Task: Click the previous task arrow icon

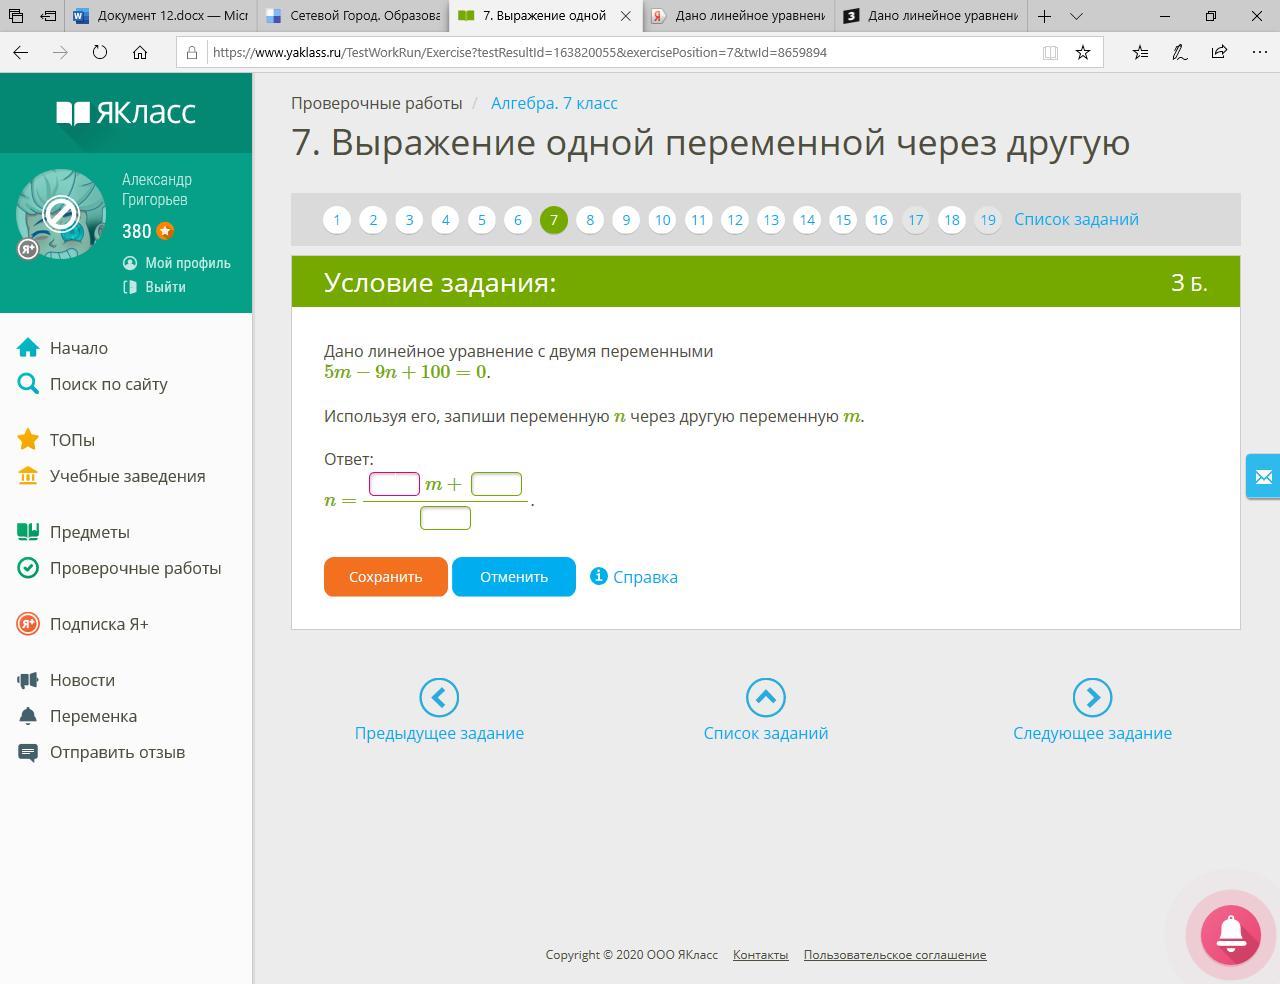Action: 439,698
